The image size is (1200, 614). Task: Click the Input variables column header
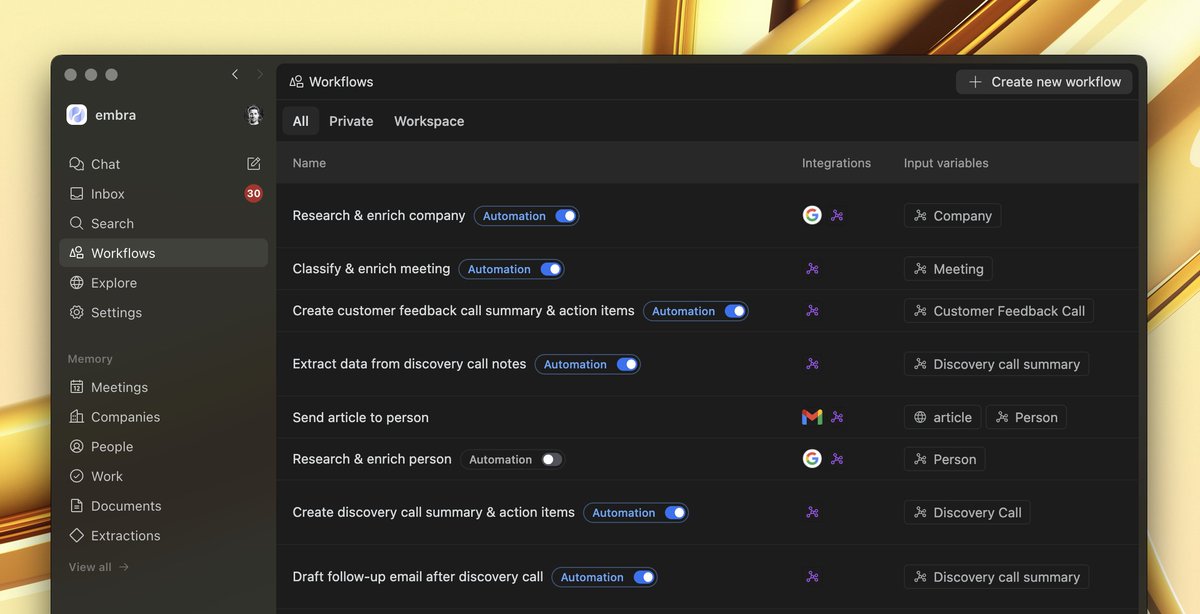coord(946,163)
